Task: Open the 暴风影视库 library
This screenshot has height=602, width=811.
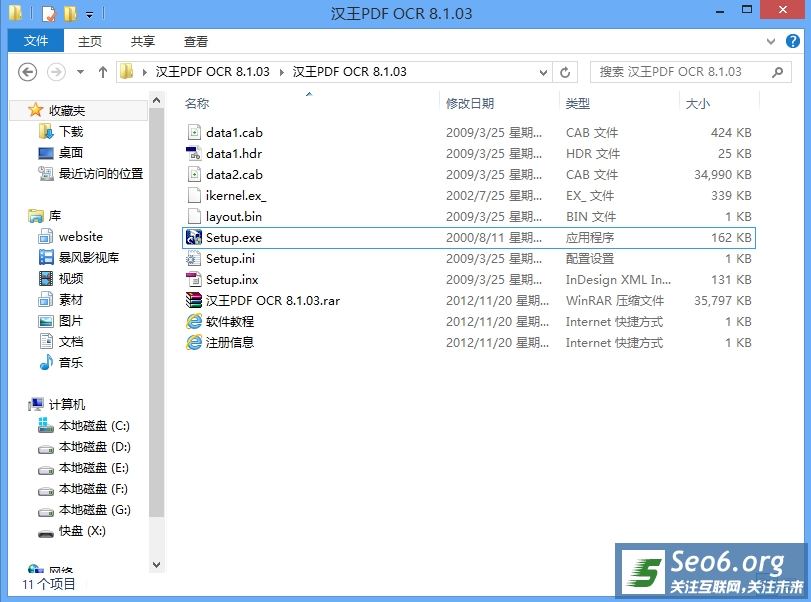Action: coord(89,258)
